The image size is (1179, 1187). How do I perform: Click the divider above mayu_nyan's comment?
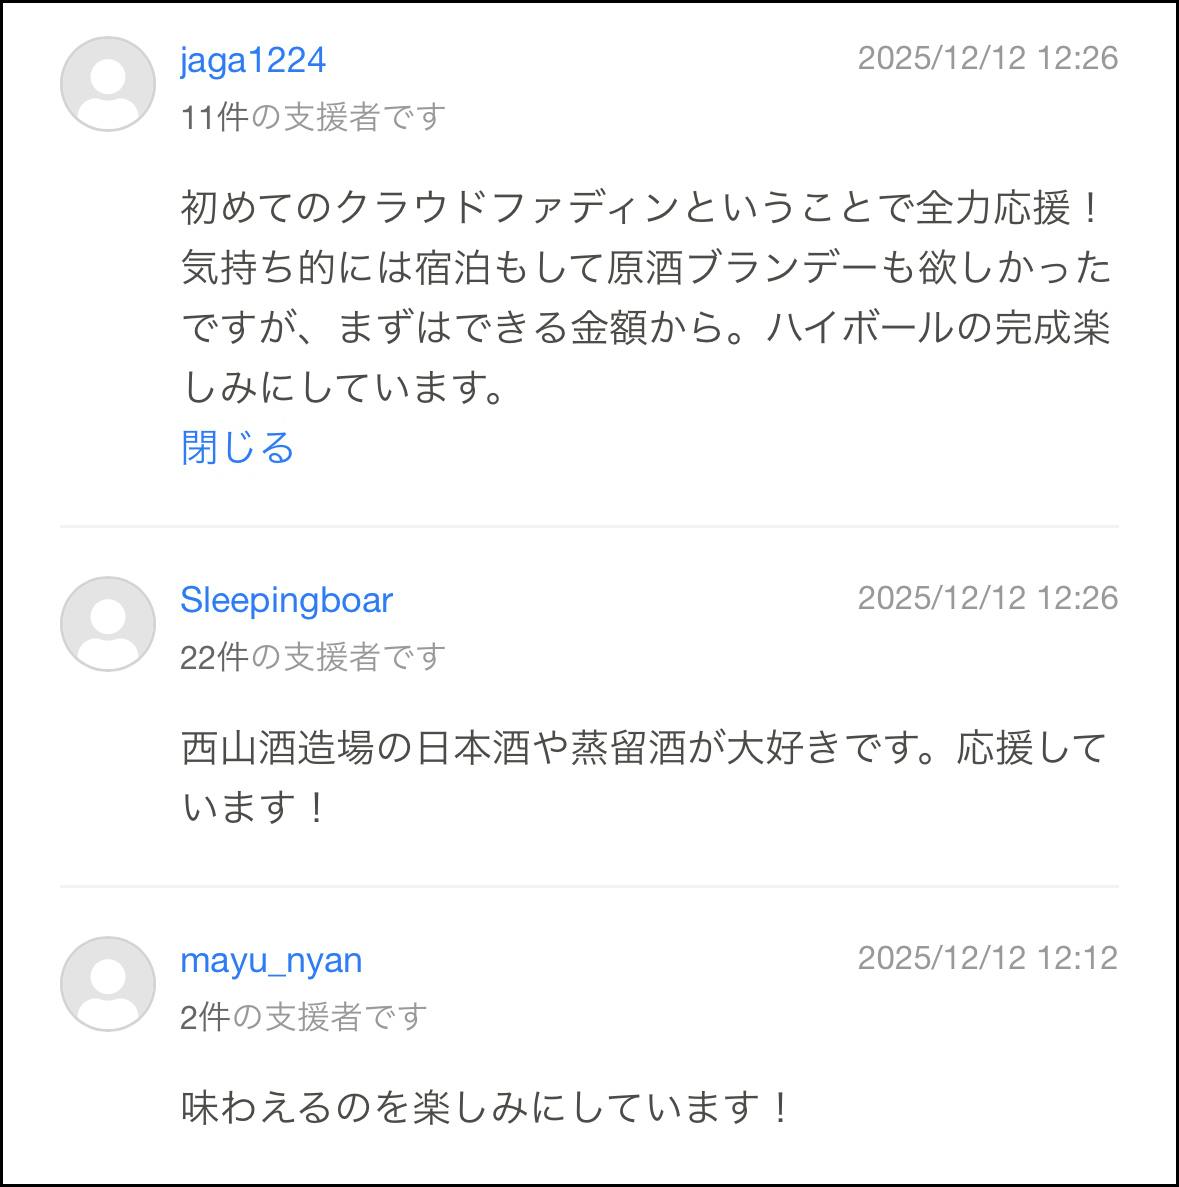[589, 886]
